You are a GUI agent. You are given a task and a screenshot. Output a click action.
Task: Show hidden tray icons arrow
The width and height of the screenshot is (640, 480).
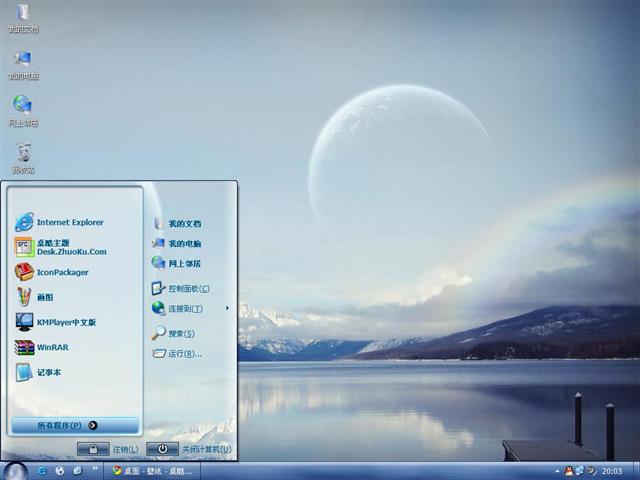pos(557,471)
